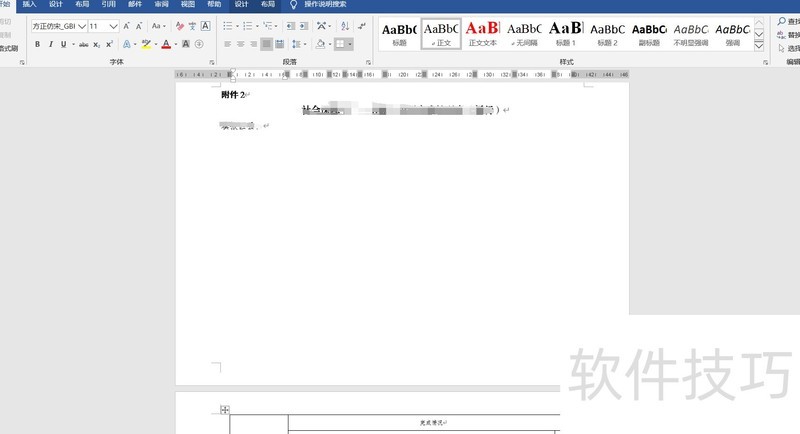Apply bullet list
800x434 pixels.
pos(228,26)
